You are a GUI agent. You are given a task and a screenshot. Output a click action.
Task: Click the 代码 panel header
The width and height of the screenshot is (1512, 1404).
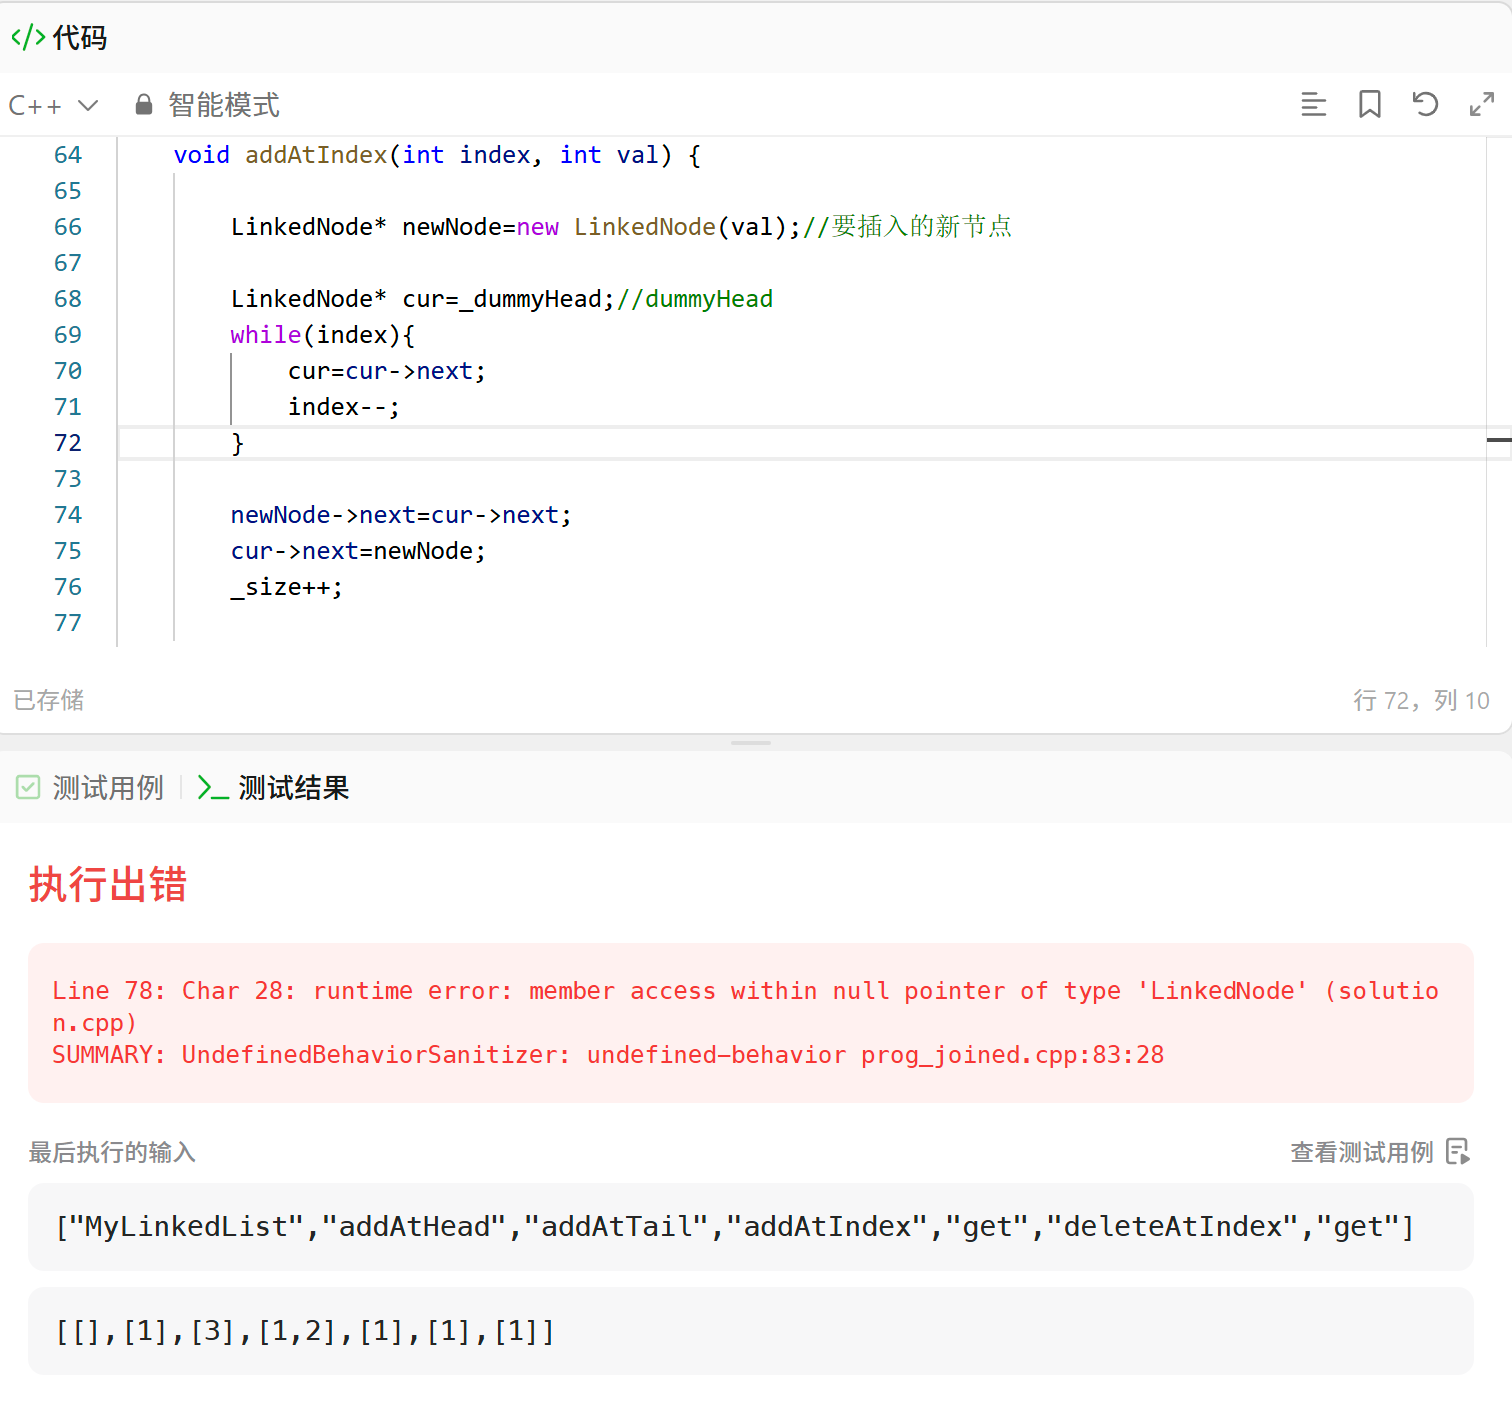click(x=59, y=38)
